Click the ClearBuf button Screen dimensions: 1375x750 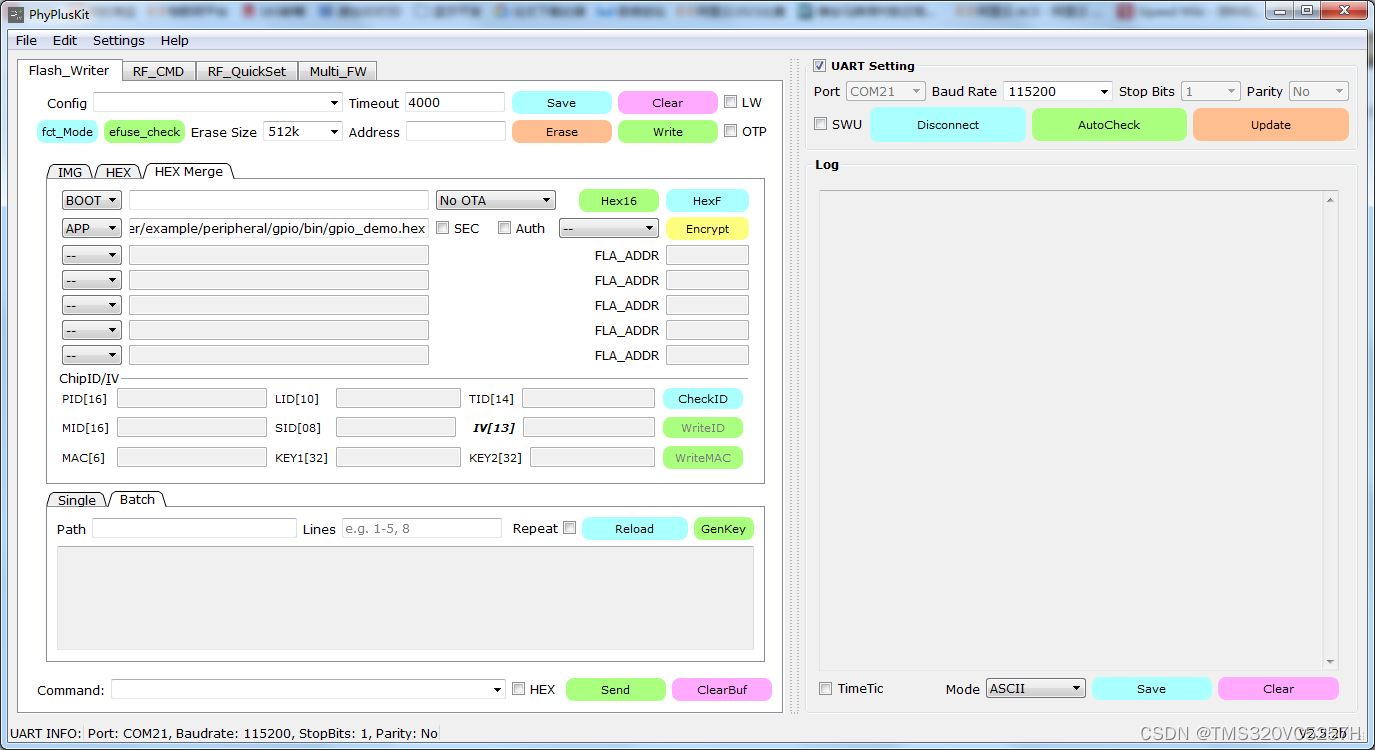point(721,690)
